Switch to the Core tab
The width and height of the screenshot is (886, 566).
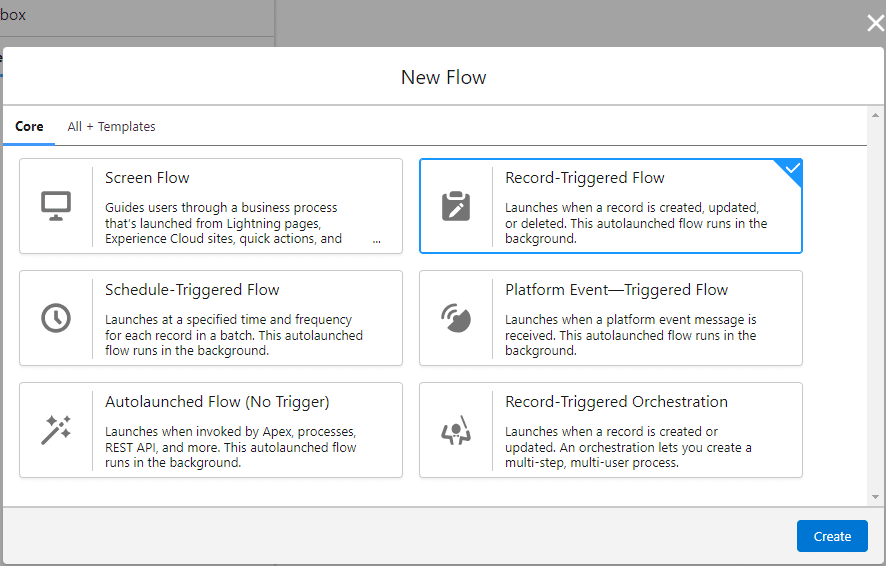(x=29, y=127)
